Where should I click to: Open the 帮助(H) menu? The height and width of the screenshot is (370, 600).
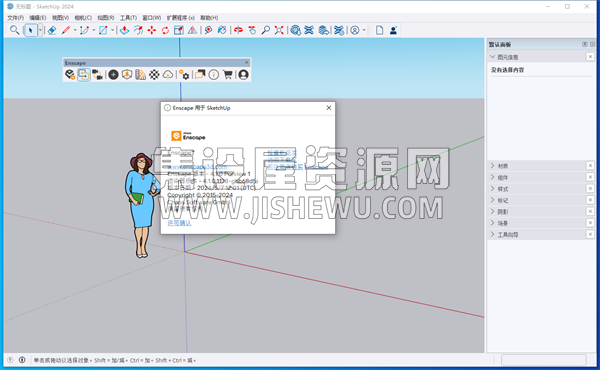tap(209, 18)
